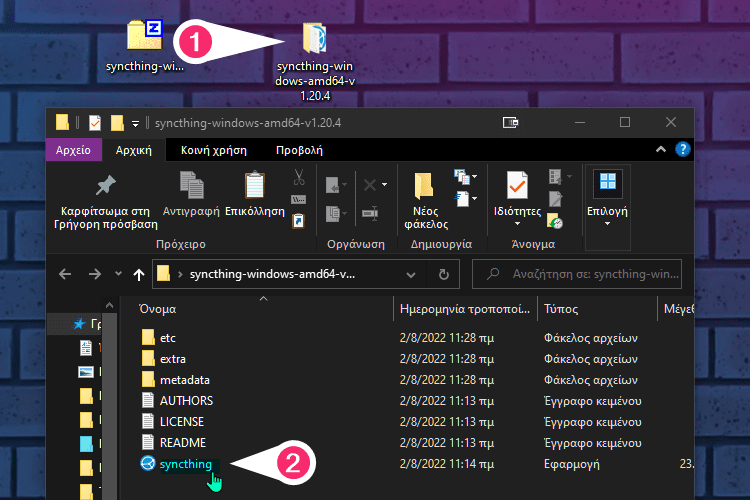The image size is (750, 500).
Task: Click the Αναζήτηση σε: syncthing-win... search box
Action: click(x=577, y=274)
